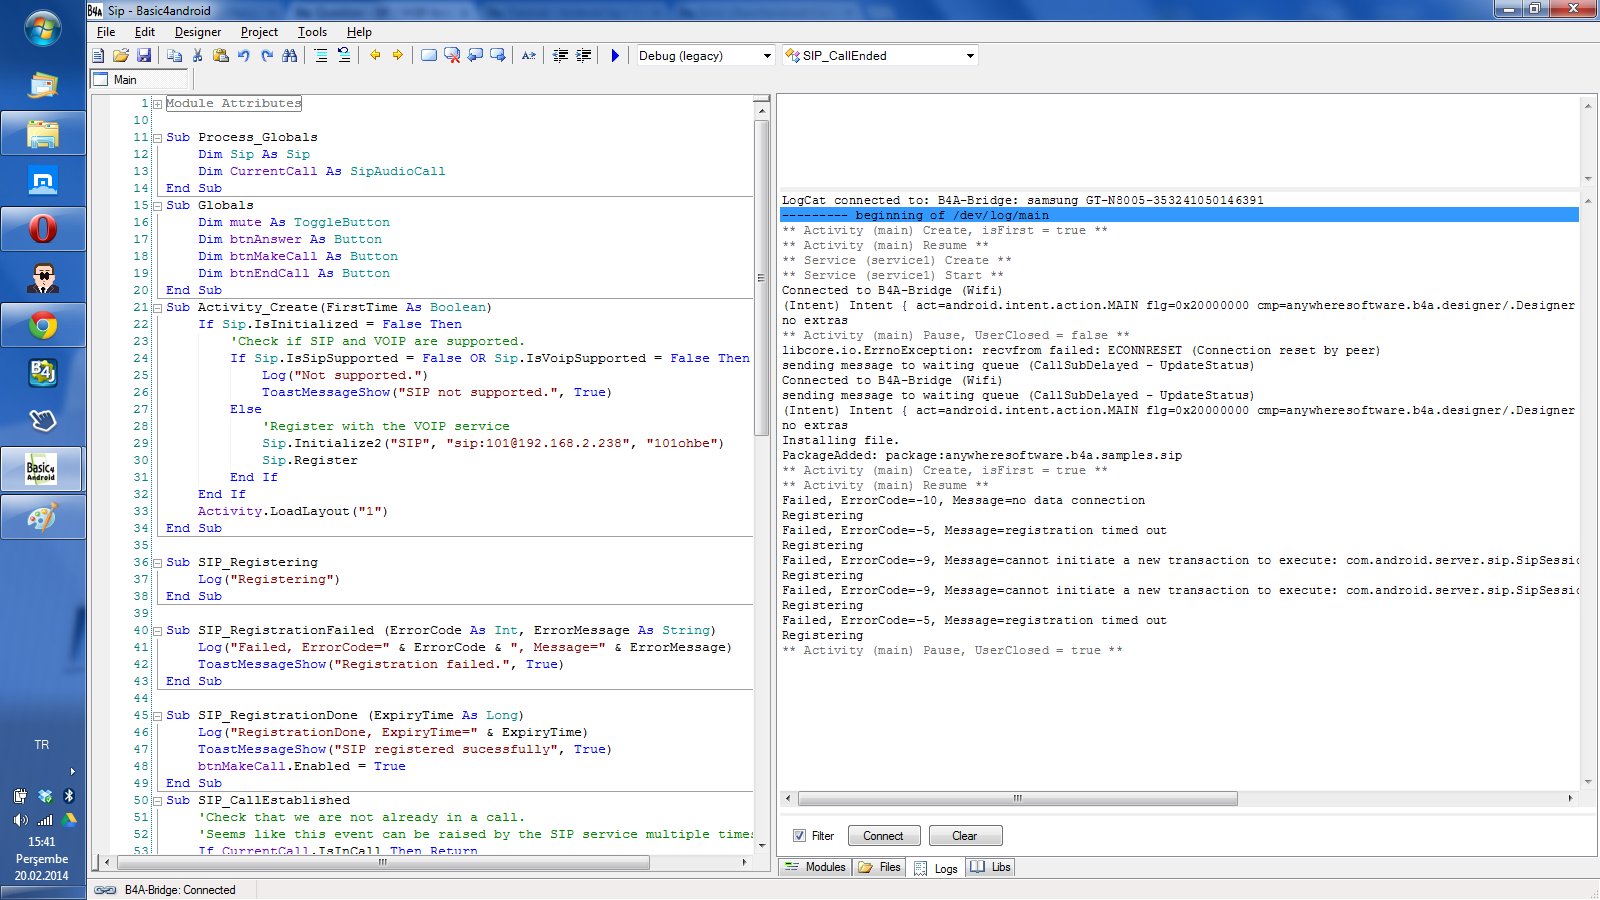This screenshot has width=1600, height=900.
Task: Click the indent selection icon
Action: point(583,56)
